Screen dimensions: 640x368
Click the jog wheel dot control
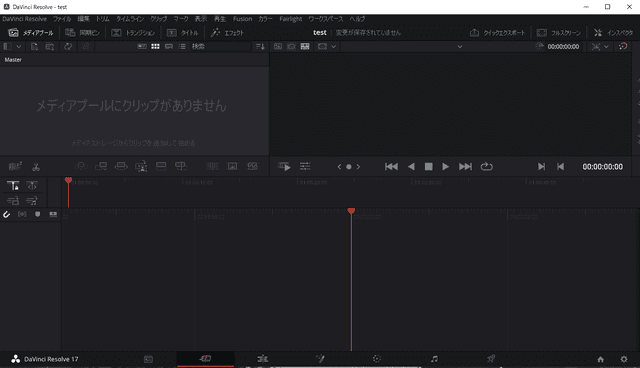point(349,167)
